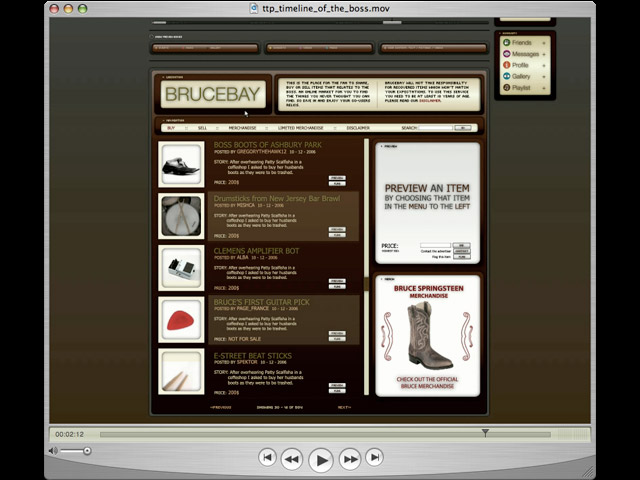This screenshot has width=640, height=480.
Task: Click the search go button
Action: click(463, 128)
